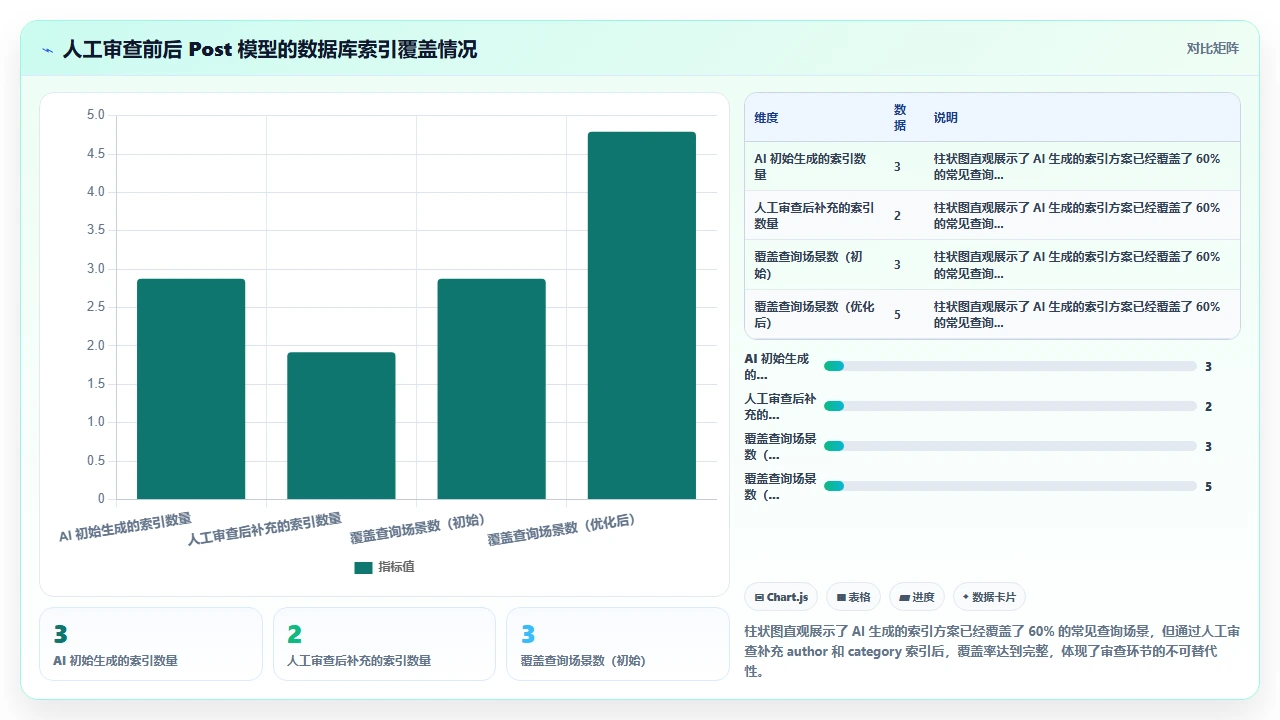Click the AI 初始生成的索引数量 chart bar
The width and height of the screenshot is (1280, 720).
coord(191,389)
